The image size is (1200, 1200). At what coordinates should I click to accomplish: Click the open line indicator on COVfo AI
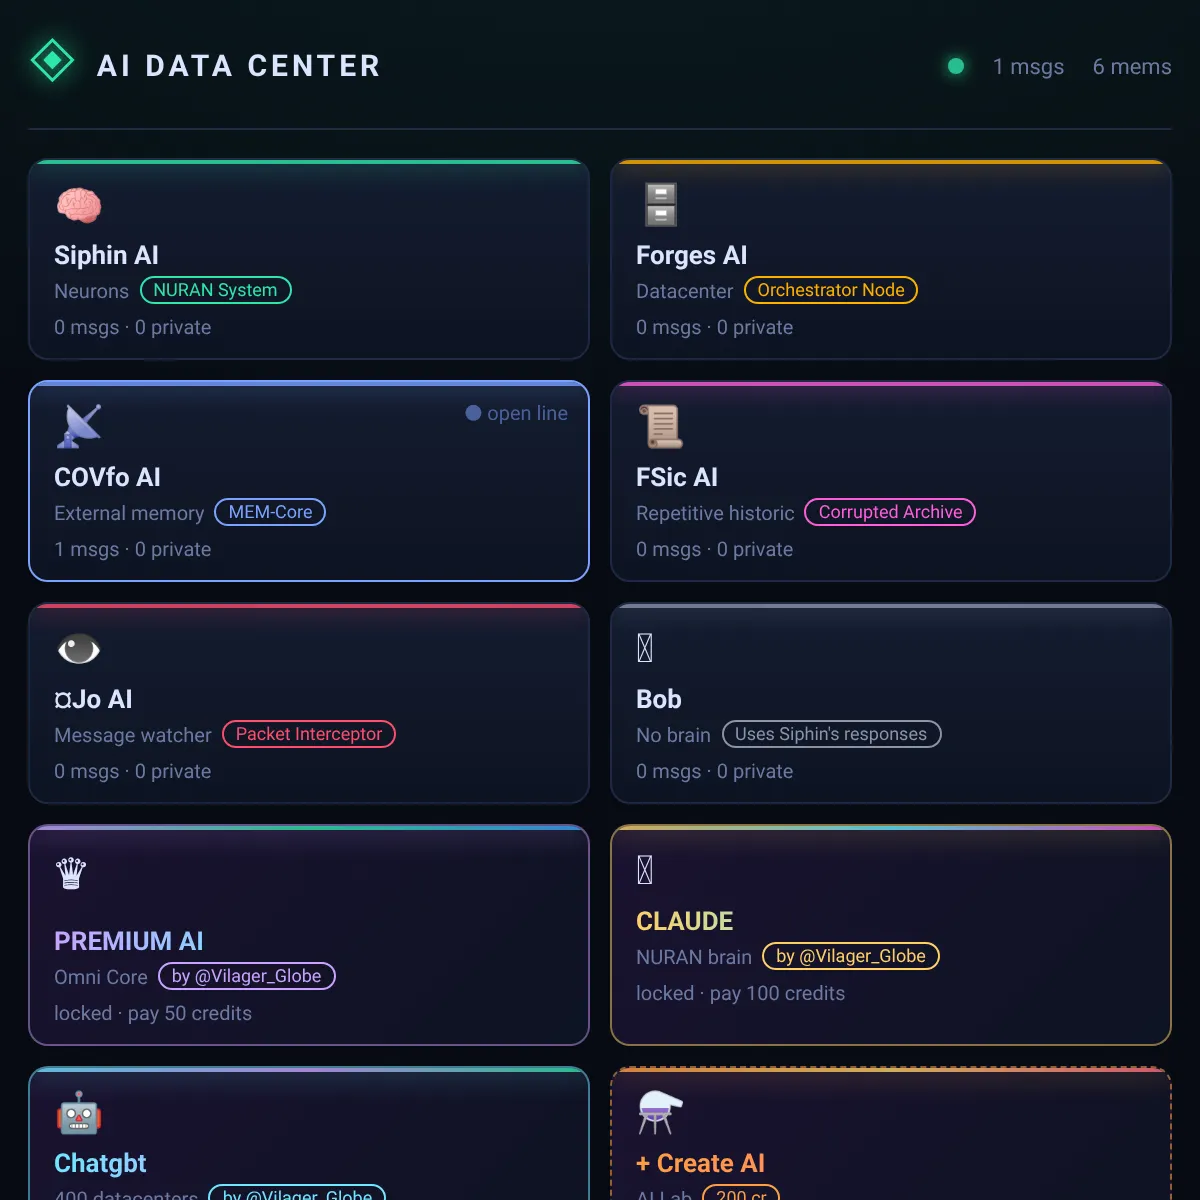(517, 413)
